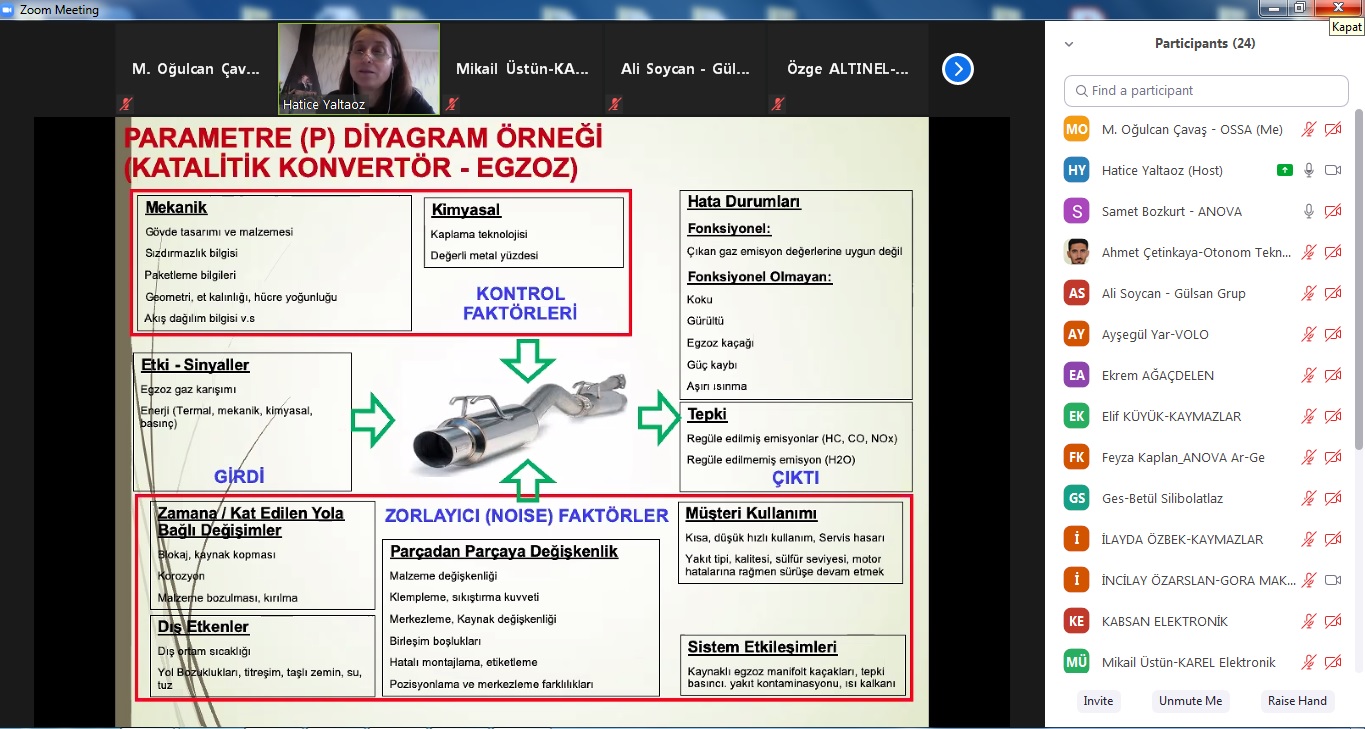Click the camera icon on Hatice Yaltaoz's row
Viewport: 1365px width, 729px height.
(1332, 171)
